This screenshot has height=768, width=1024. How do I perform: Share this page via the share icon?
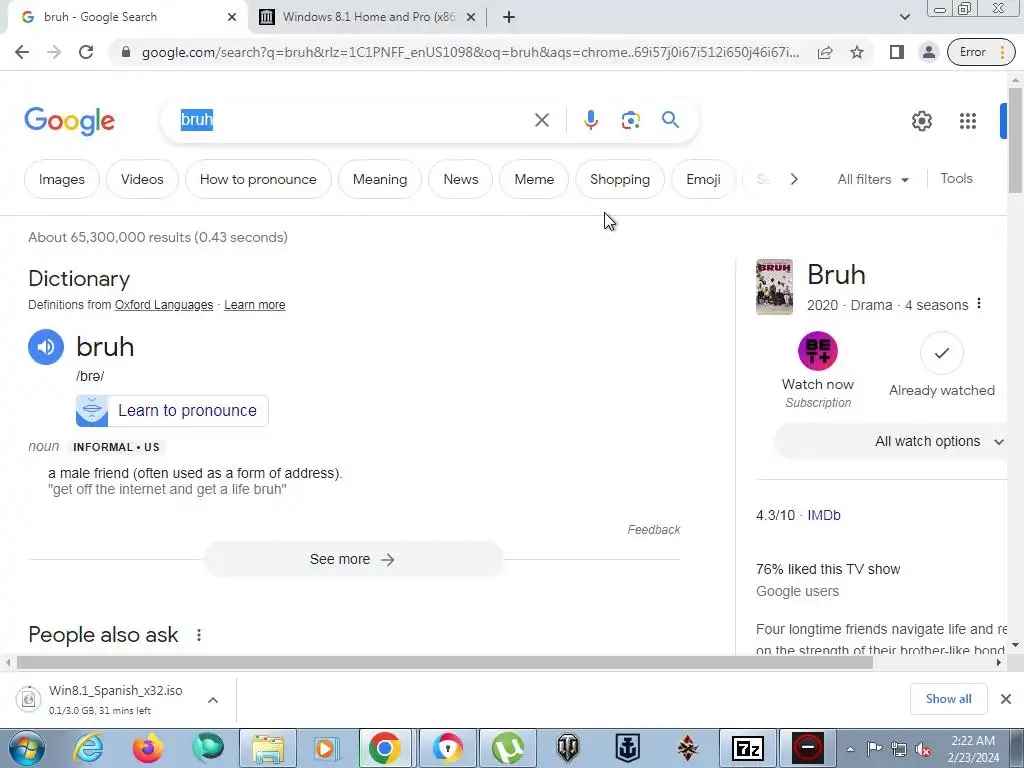click(x=825, y=52)
